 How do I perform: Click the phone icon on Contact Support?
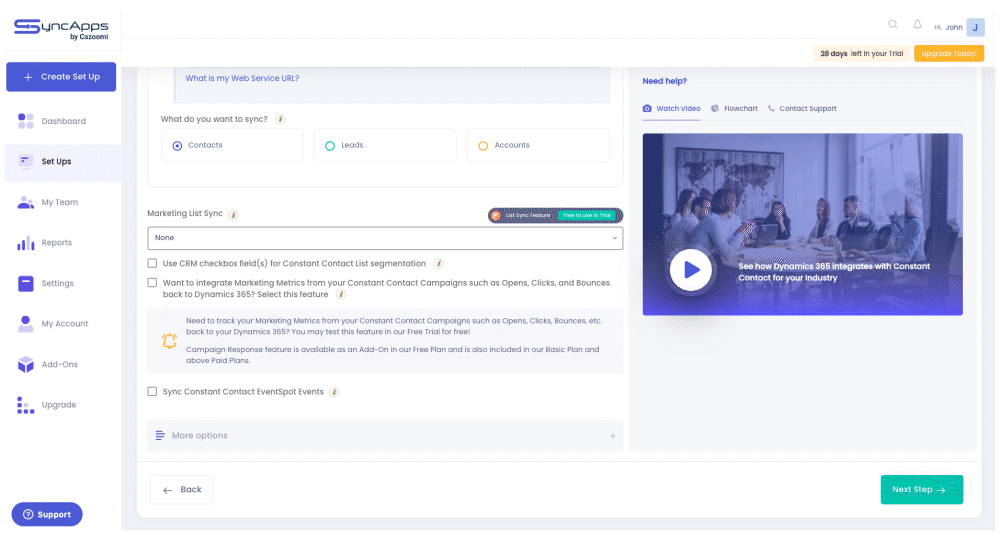click(771, 108)
